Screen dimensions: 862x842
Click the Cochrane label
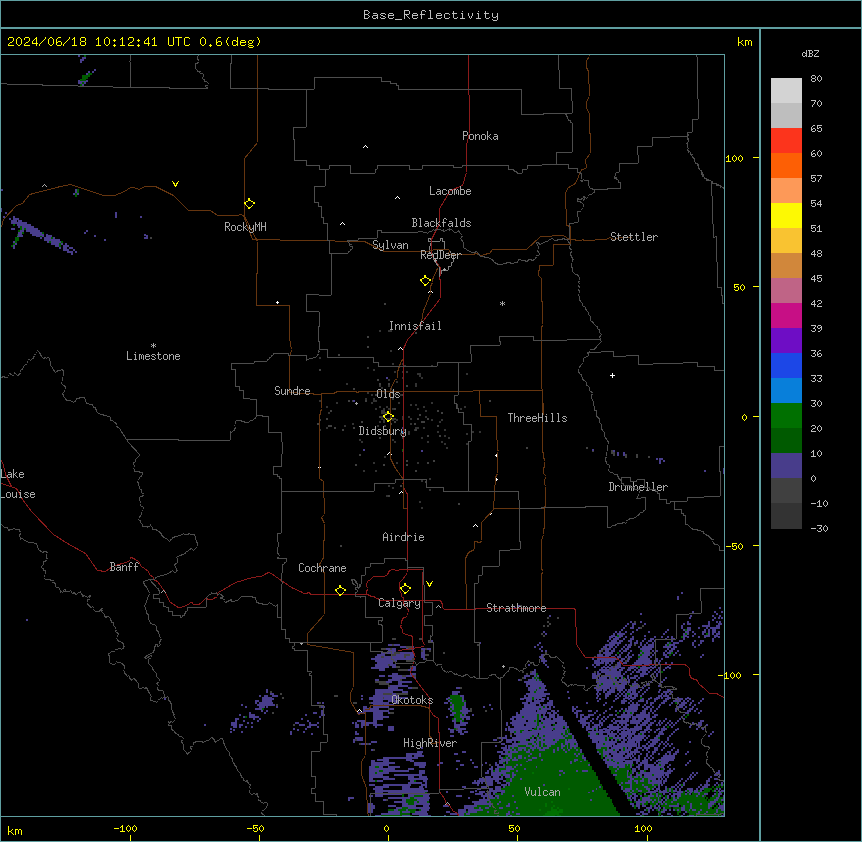[322, 568]
